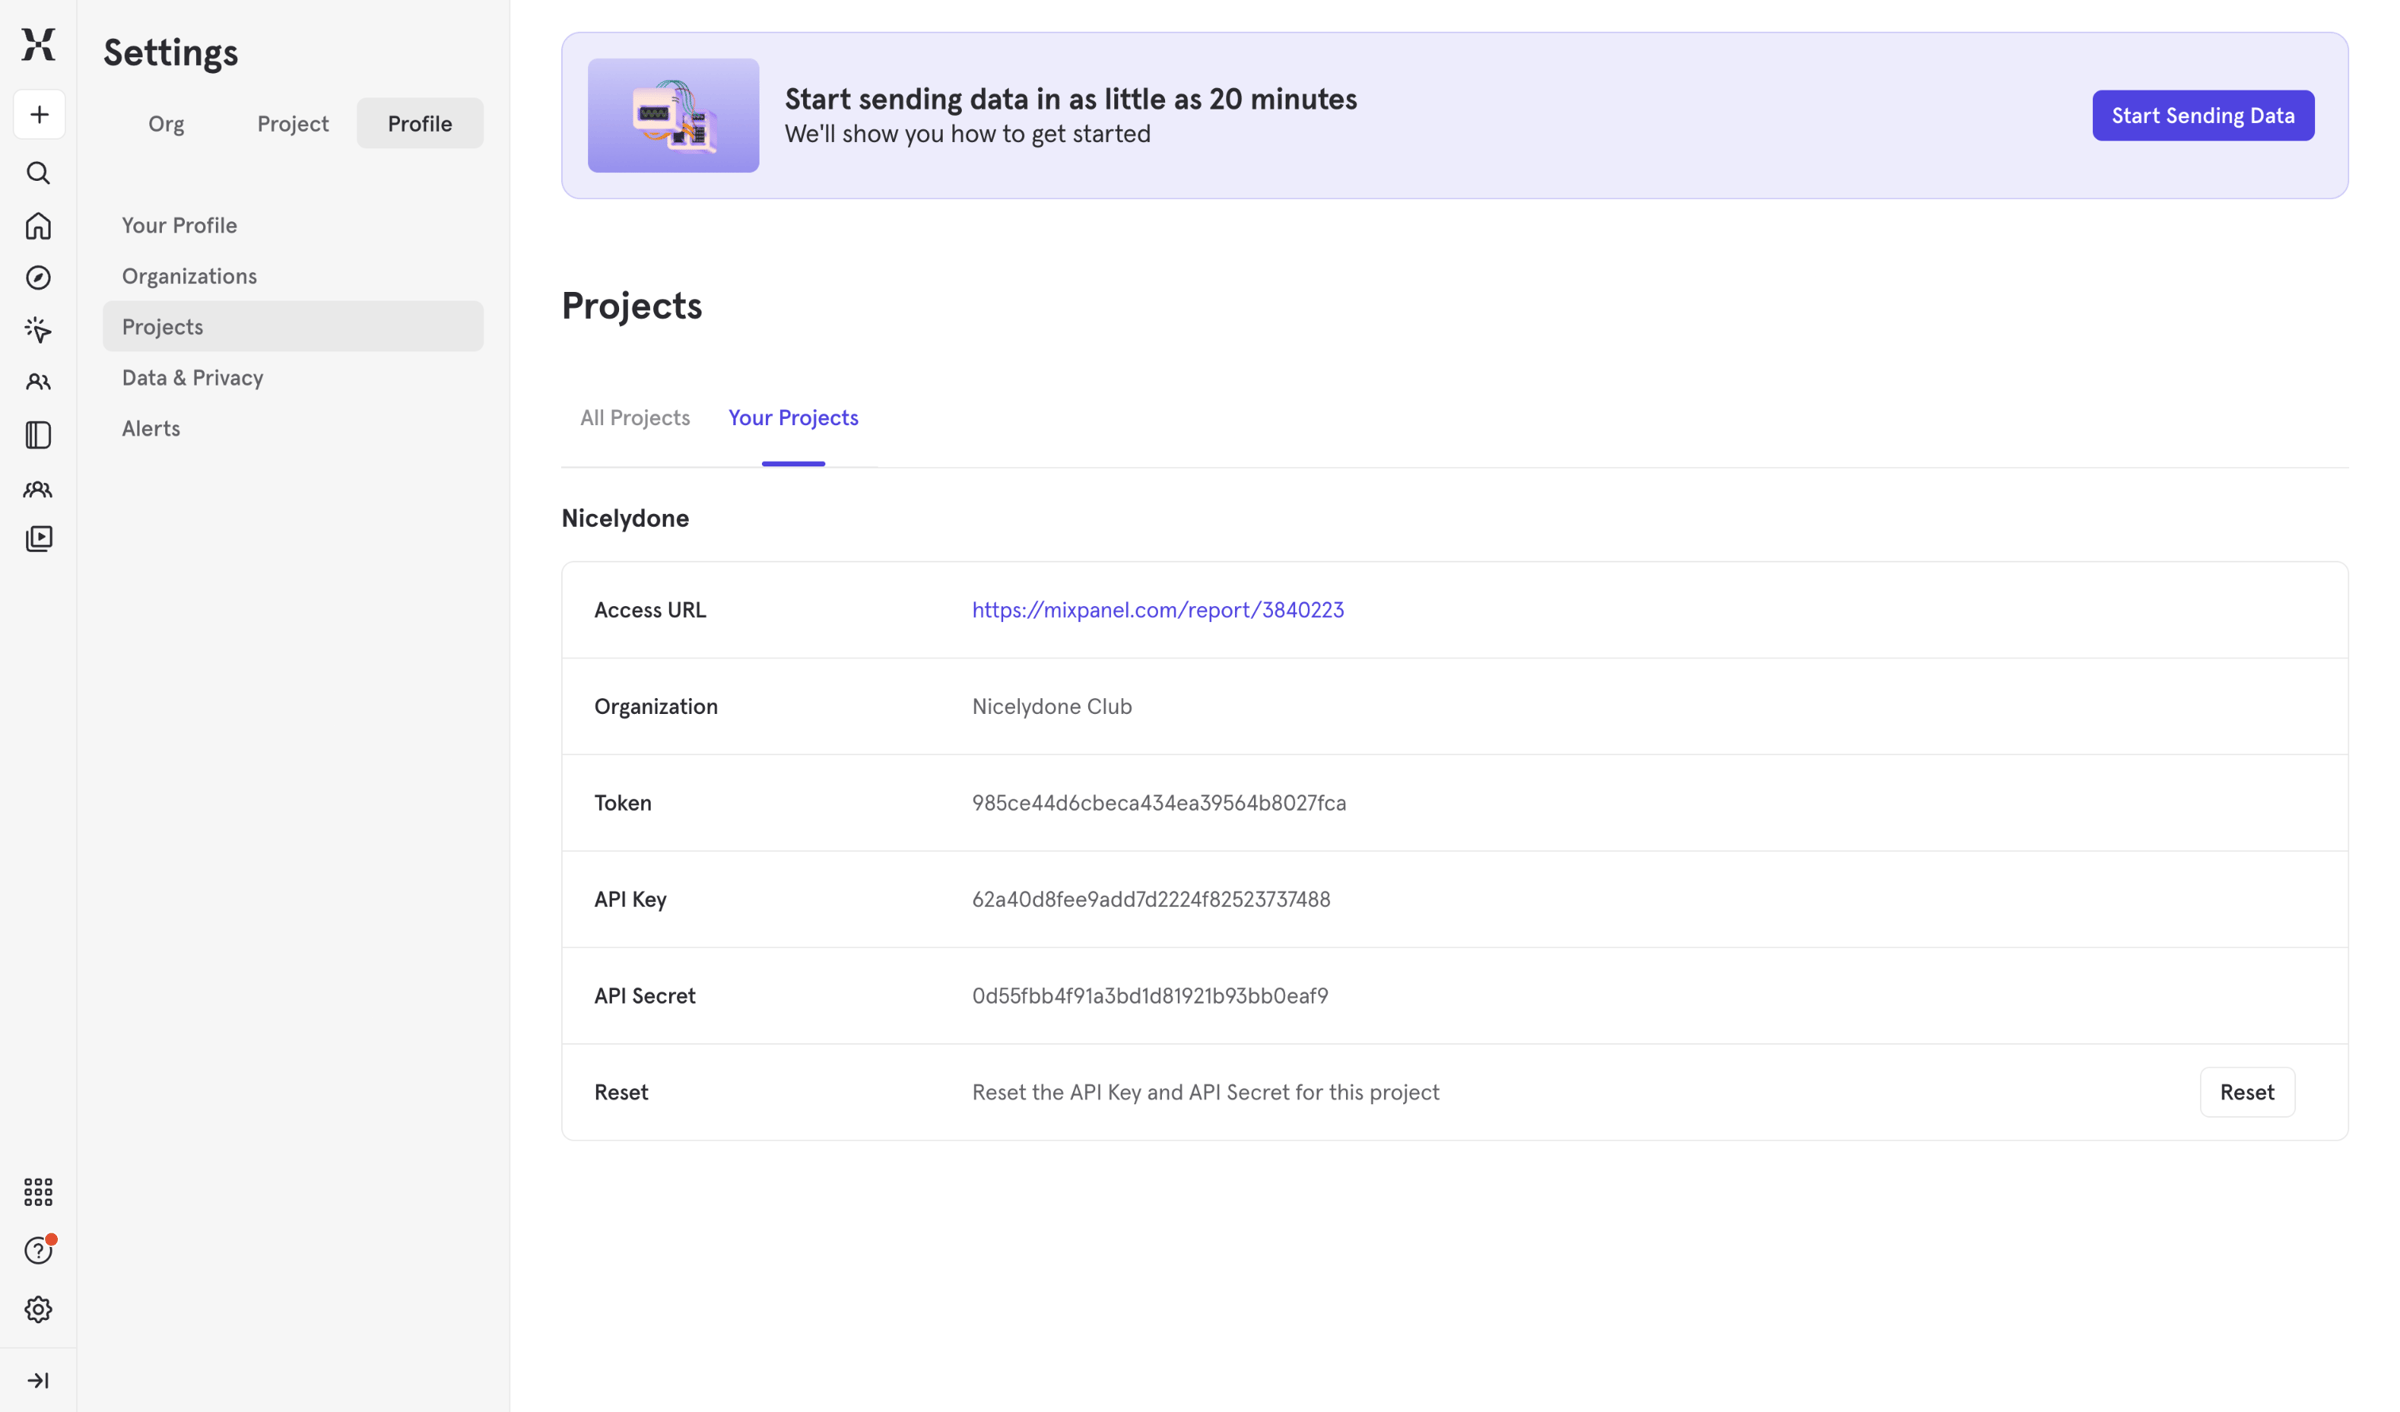
Task: Select the Your Projects tab
Action: click(793, 418)
